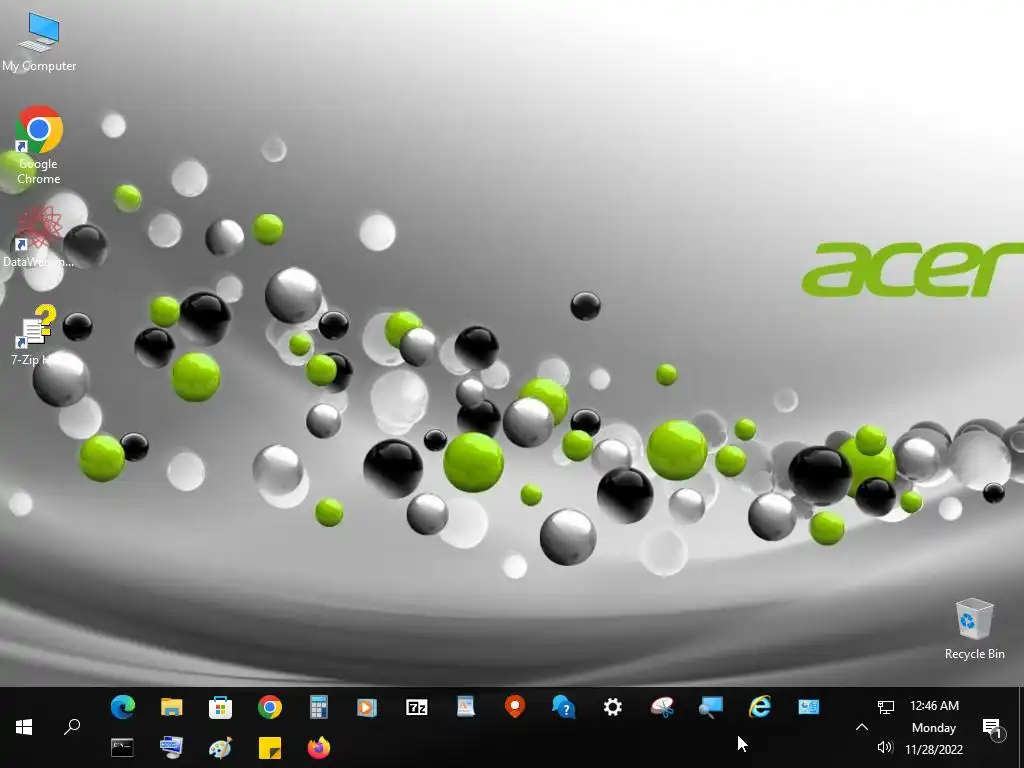
Task: Open Settings gear on taskbar
Action: 613,707
